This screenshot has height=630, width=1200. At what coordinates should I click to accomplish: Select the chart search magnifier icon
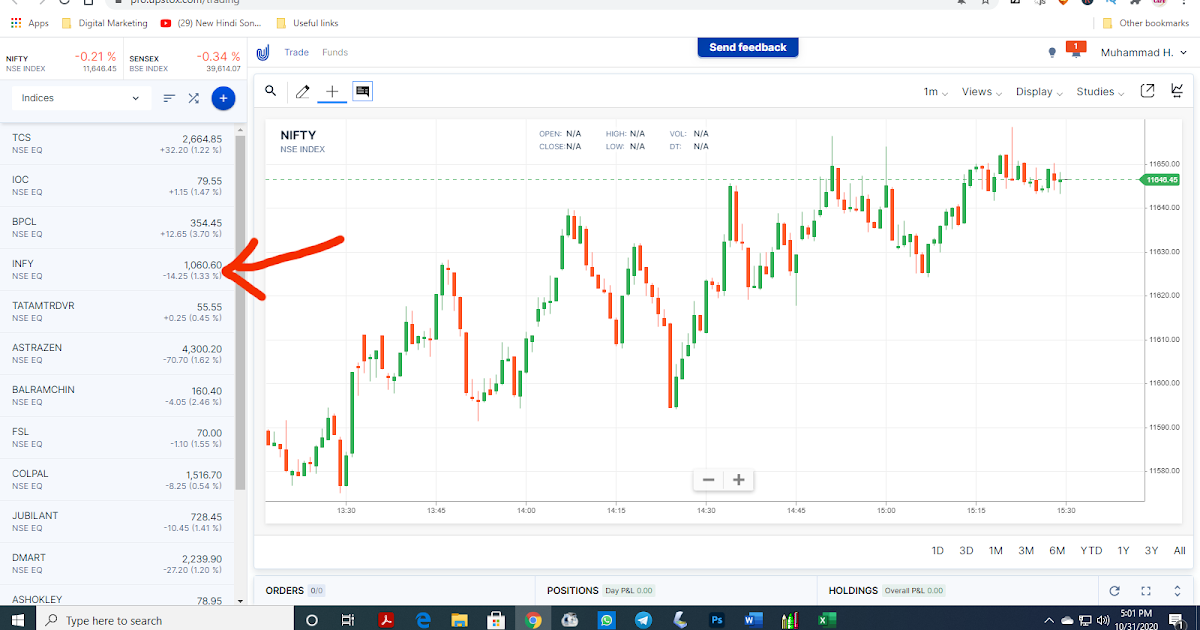point(270,91)
